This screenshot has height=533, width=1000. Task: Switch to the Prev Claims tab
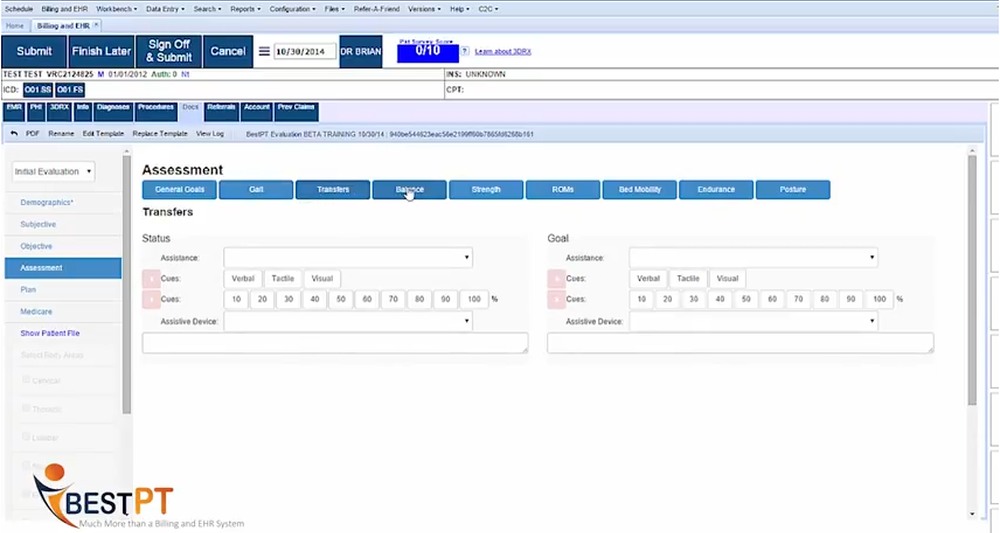296,111
